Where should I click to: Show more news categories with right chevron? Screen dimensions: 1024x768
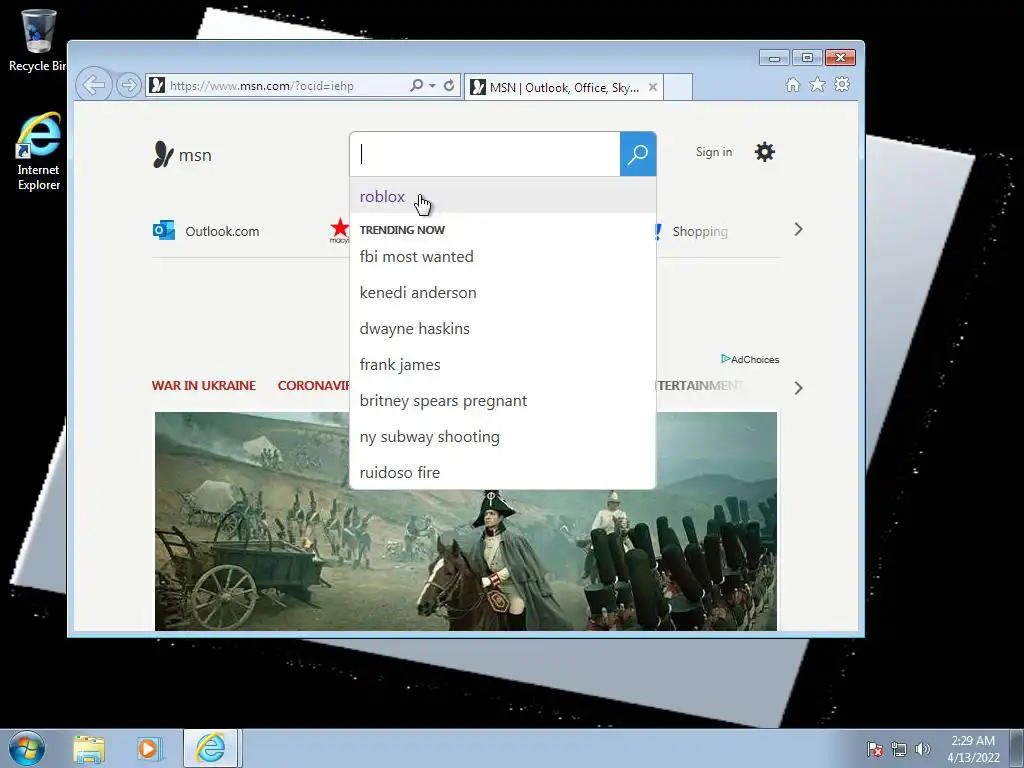[798, 388]
